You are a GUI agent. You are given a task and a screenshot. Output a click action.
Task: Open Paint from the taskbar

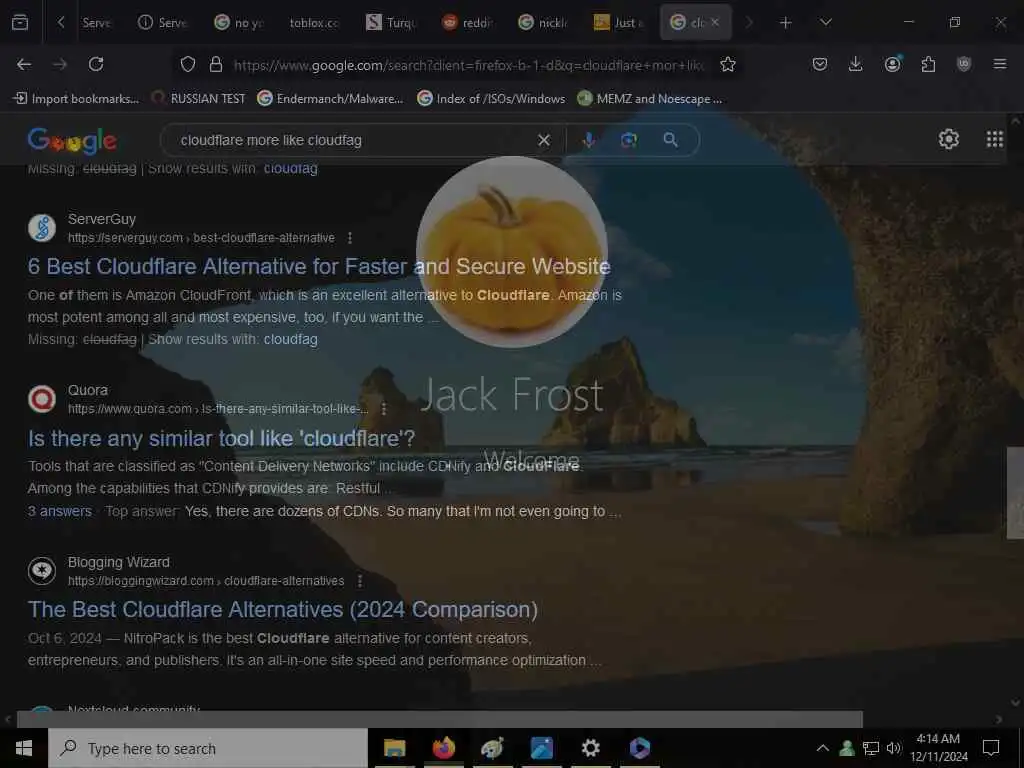pyautogui.click(x=492, y=748)
